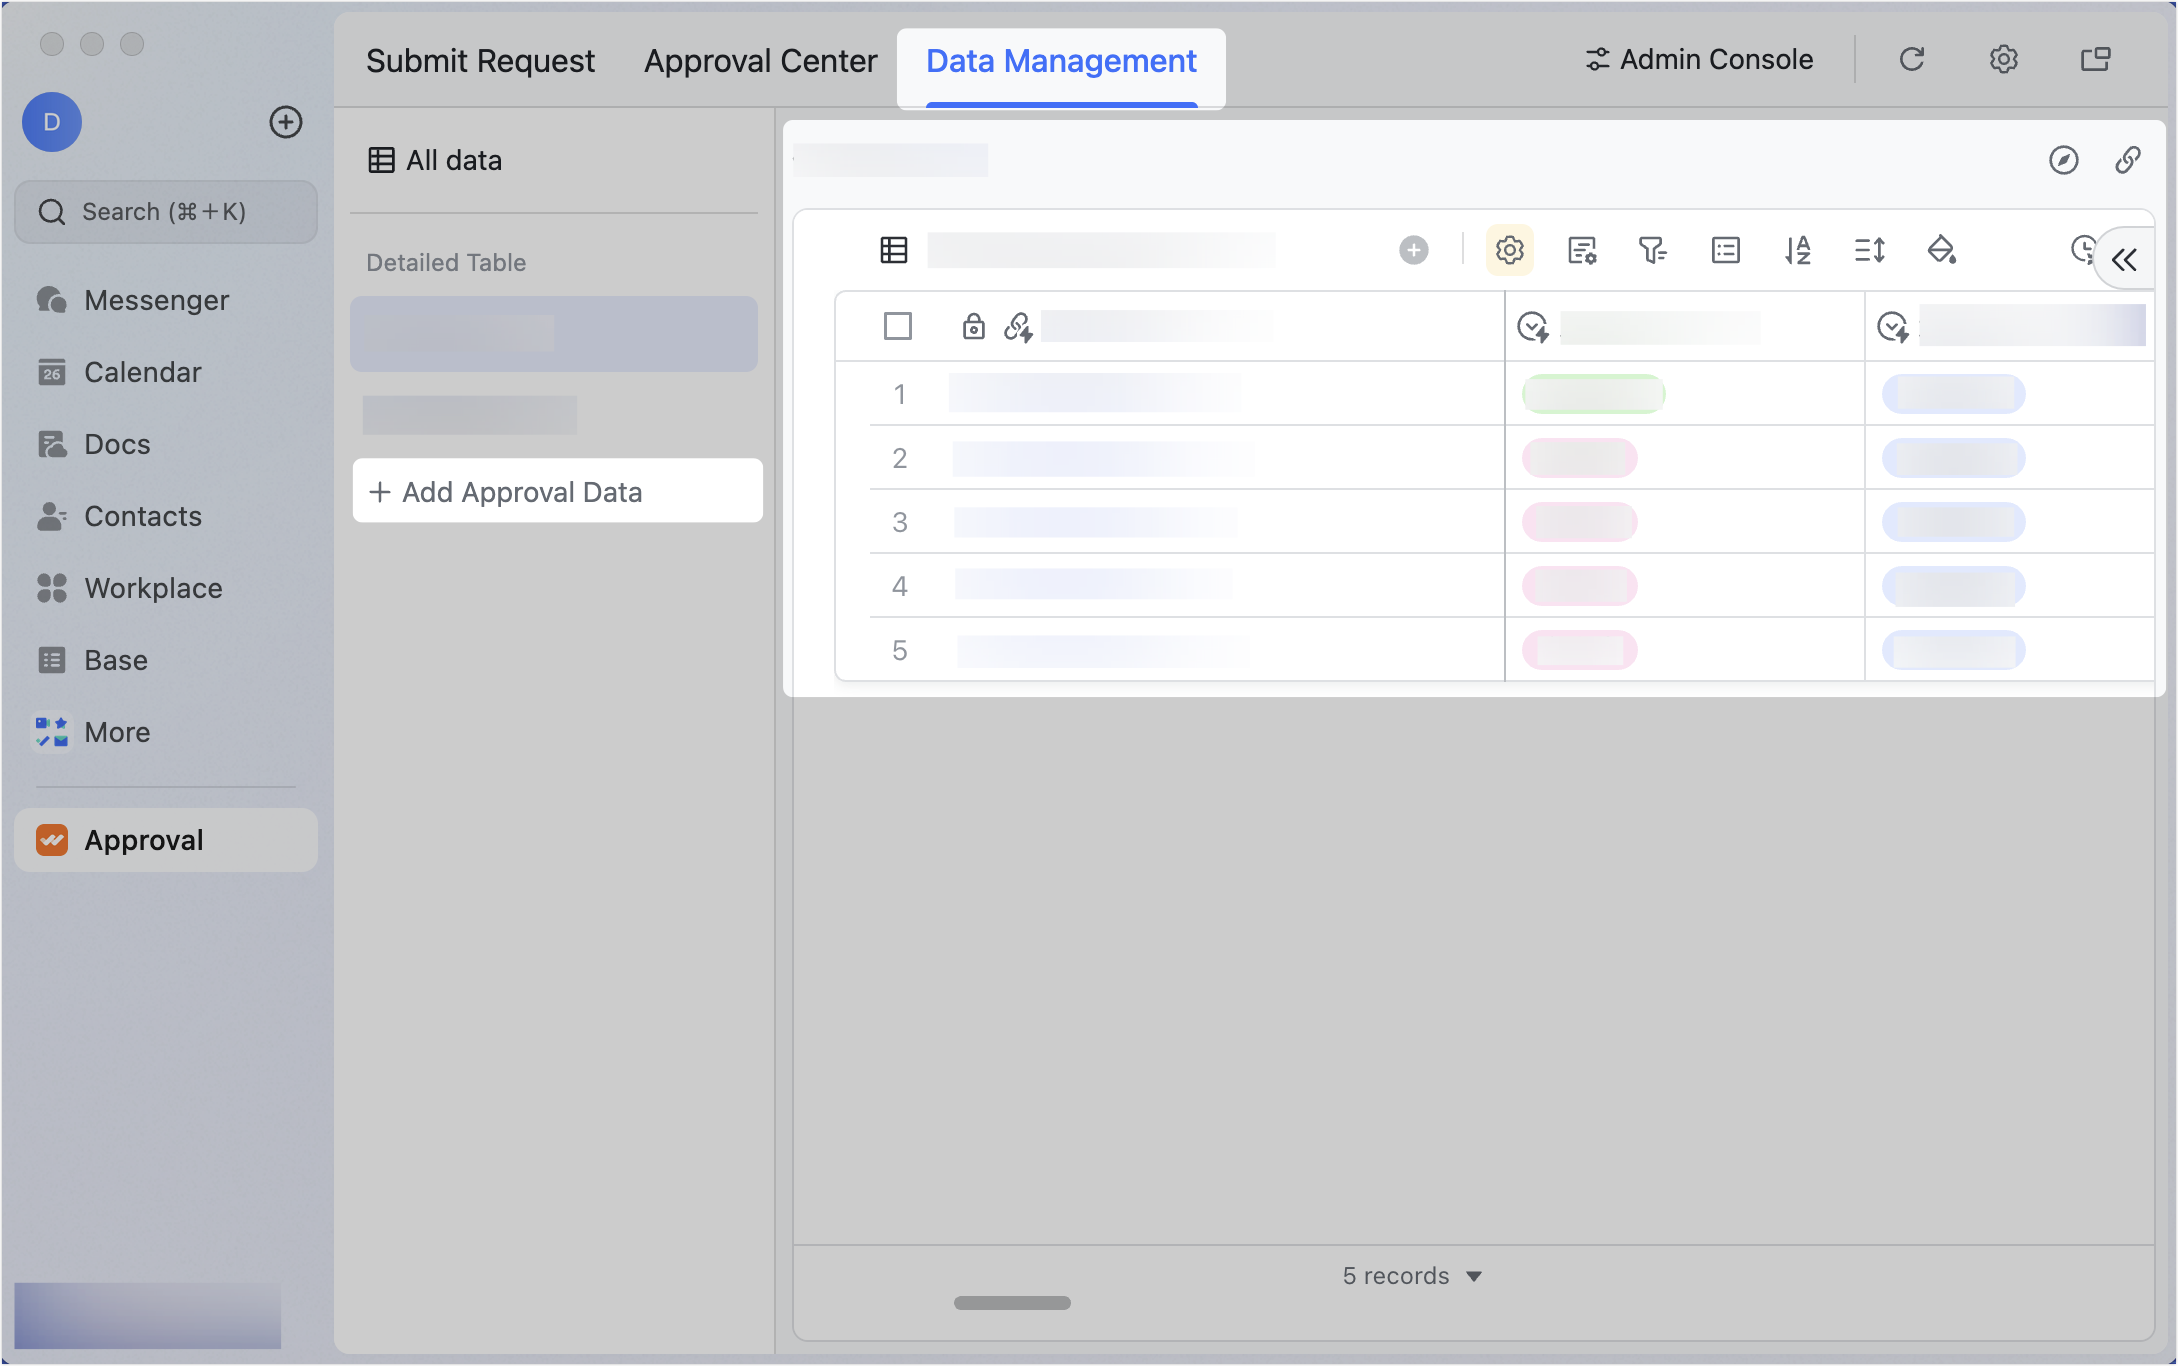The height and width of the screenshot is (1366, 2178).
Task: Open the edit history icon near the collapse arrow
Action: pyautogui.click(x=2082, y=246)
